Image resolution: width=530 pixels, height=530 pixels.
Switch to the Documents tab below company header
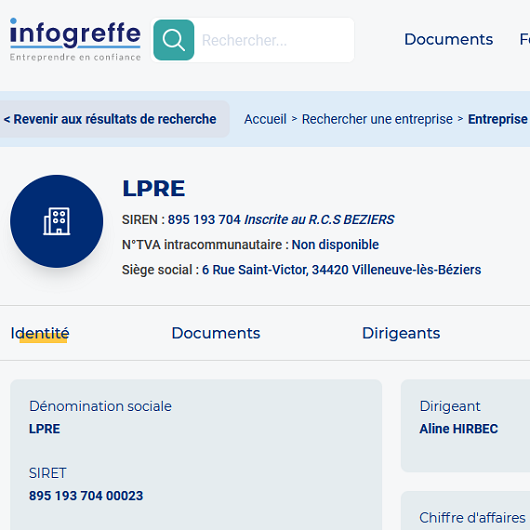pos(216,333)
